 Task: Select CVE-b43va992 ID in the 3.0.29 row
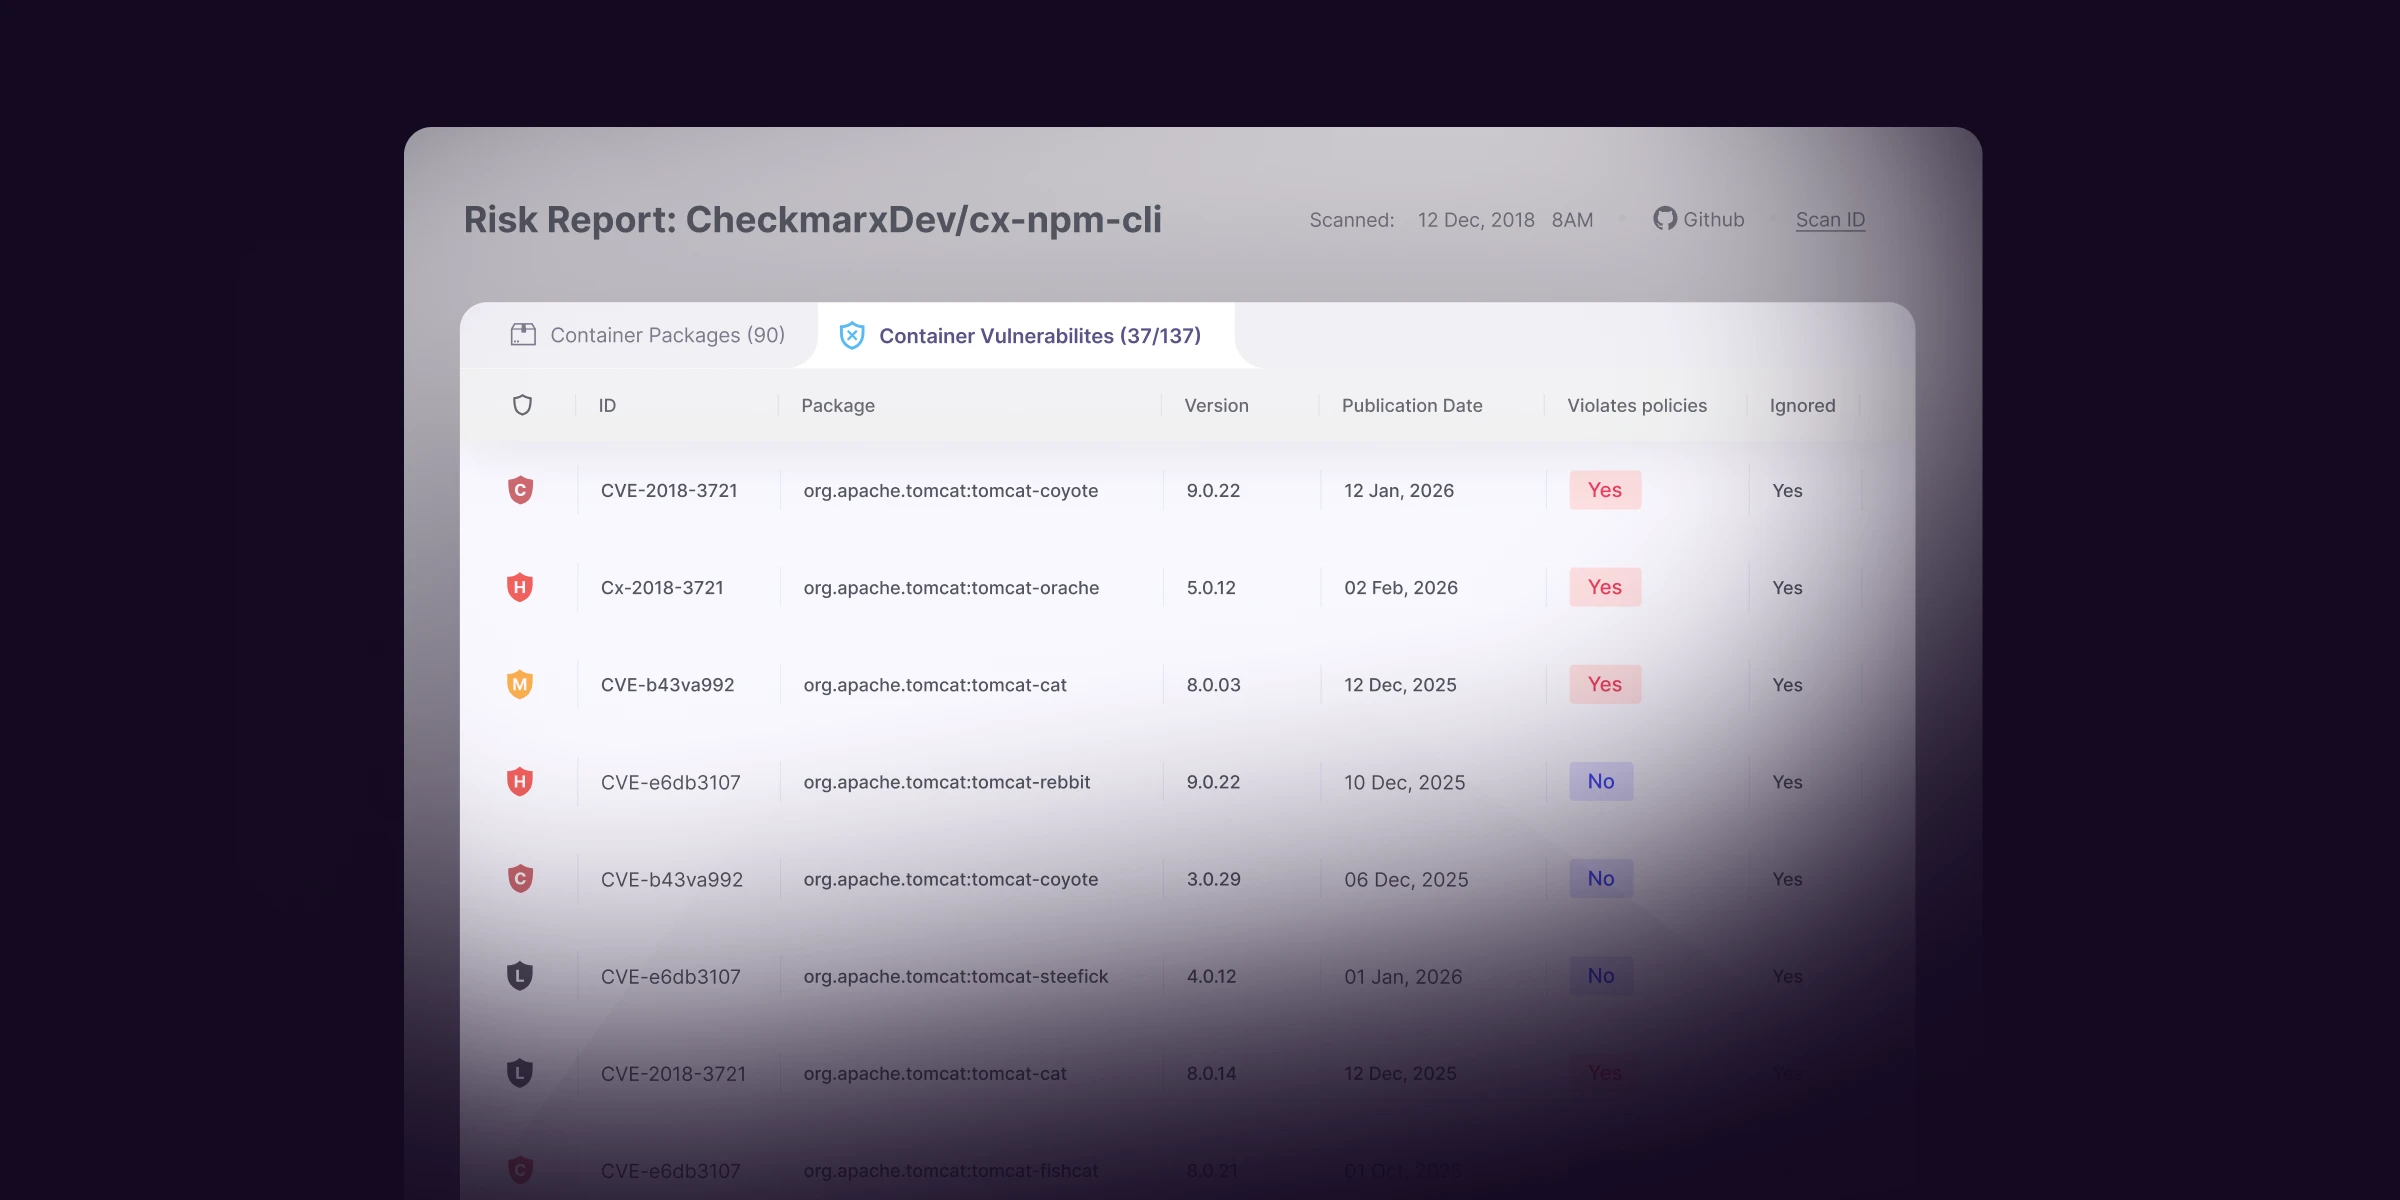(672, 879)
